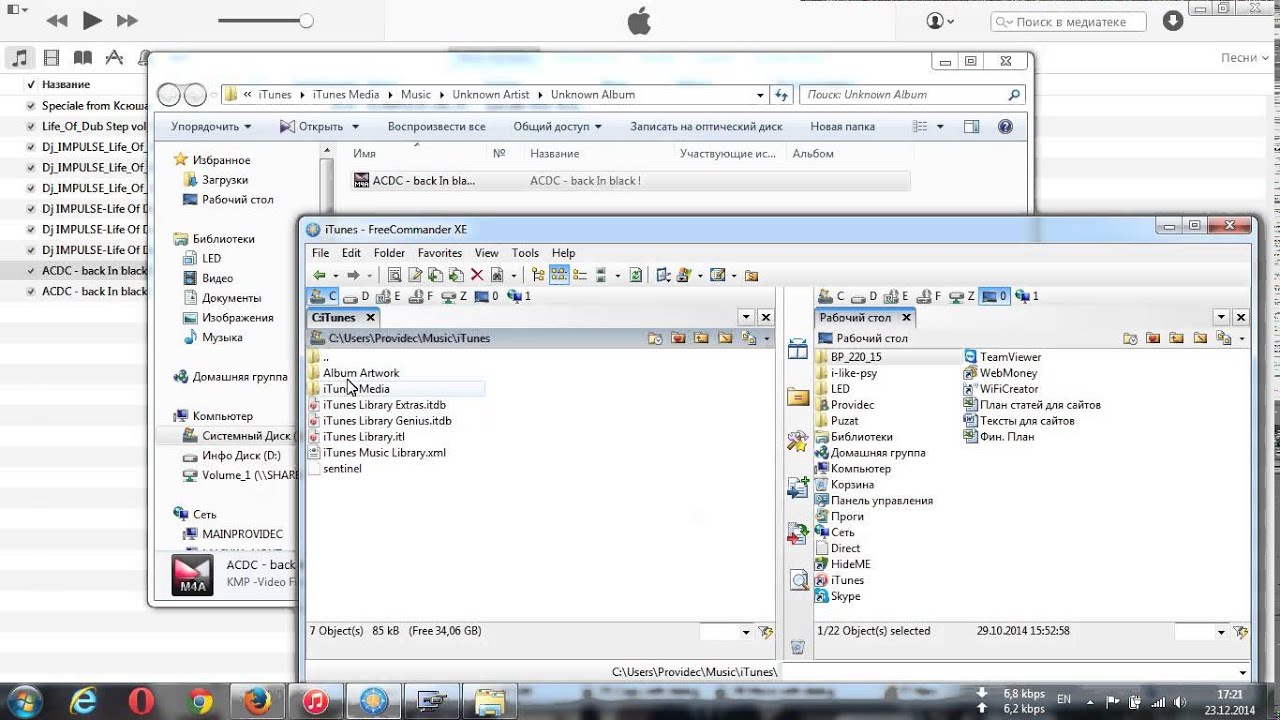Click Открыть button in Explorer toolbar
Viewport: 1280px width, 720px height.
[311, 127]
